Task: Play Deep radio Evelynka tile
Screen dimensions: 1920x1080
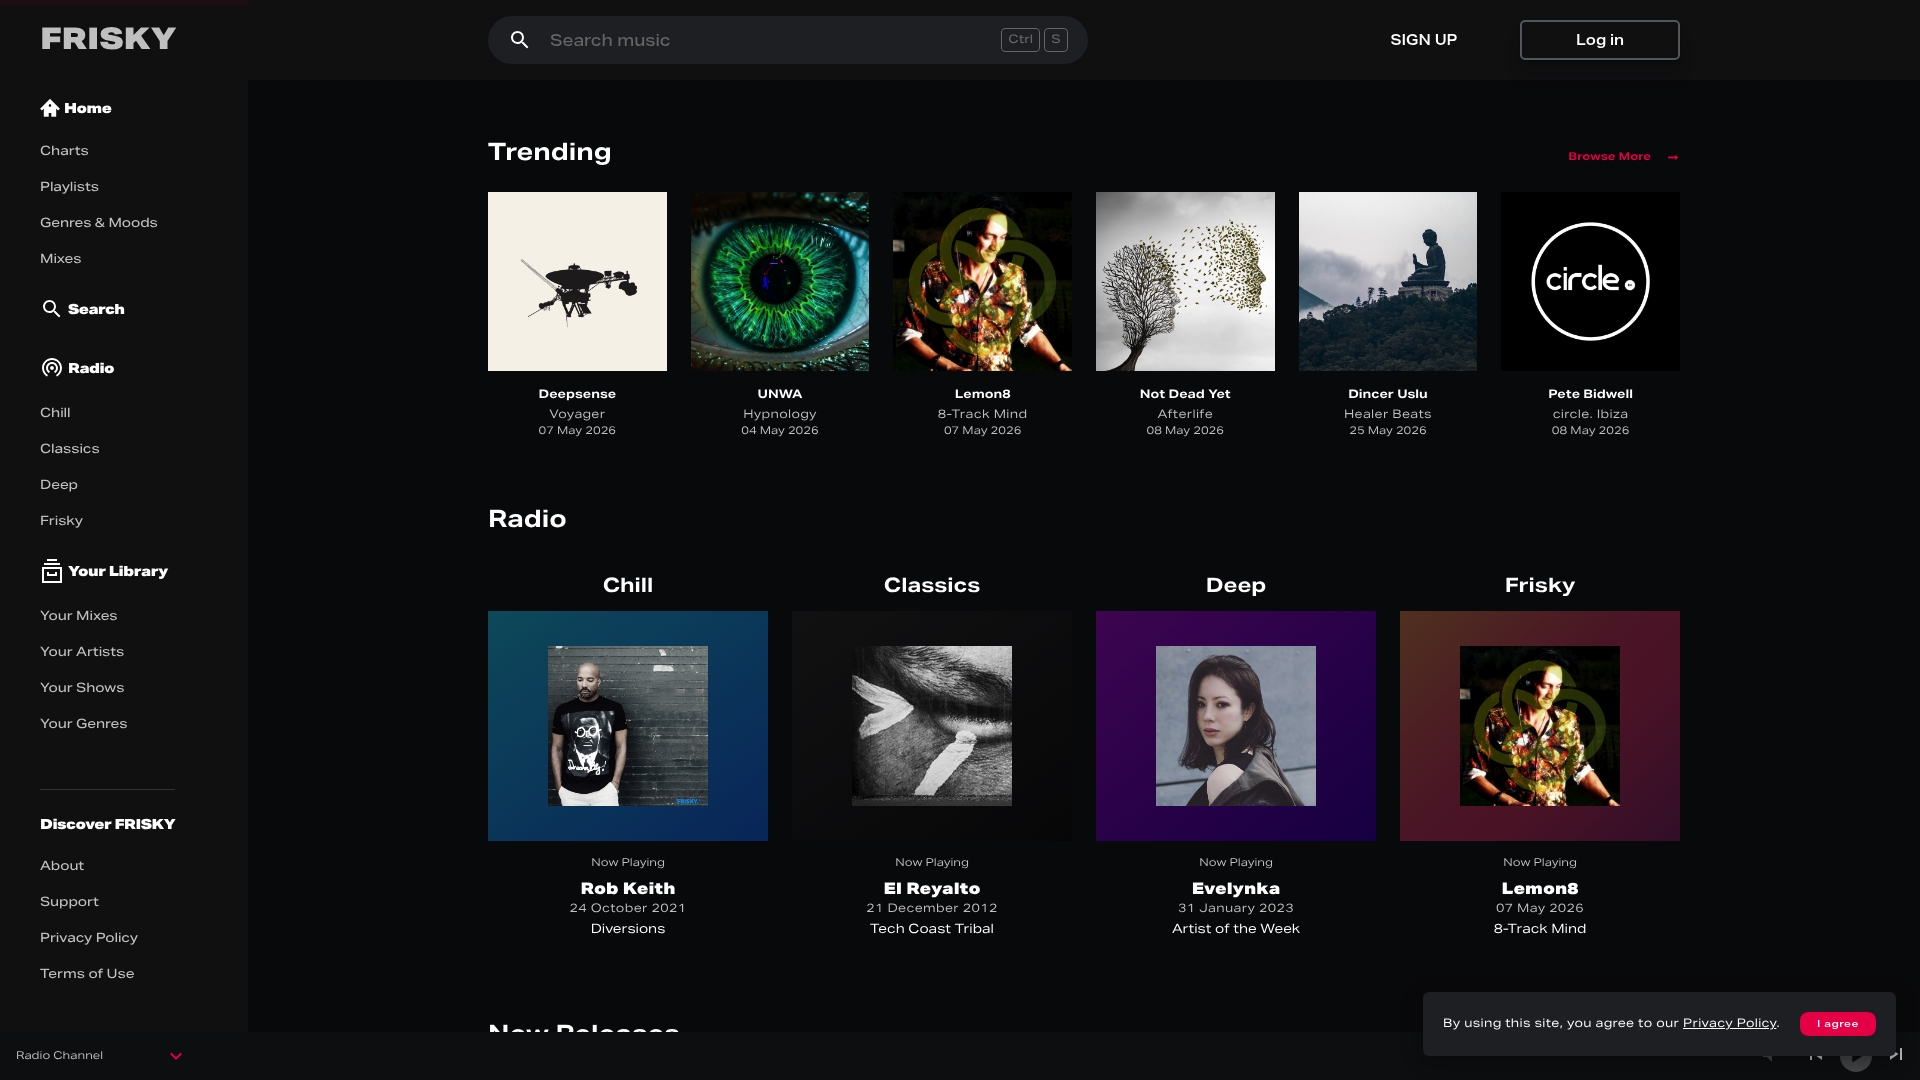Action: click(1236, 726)
